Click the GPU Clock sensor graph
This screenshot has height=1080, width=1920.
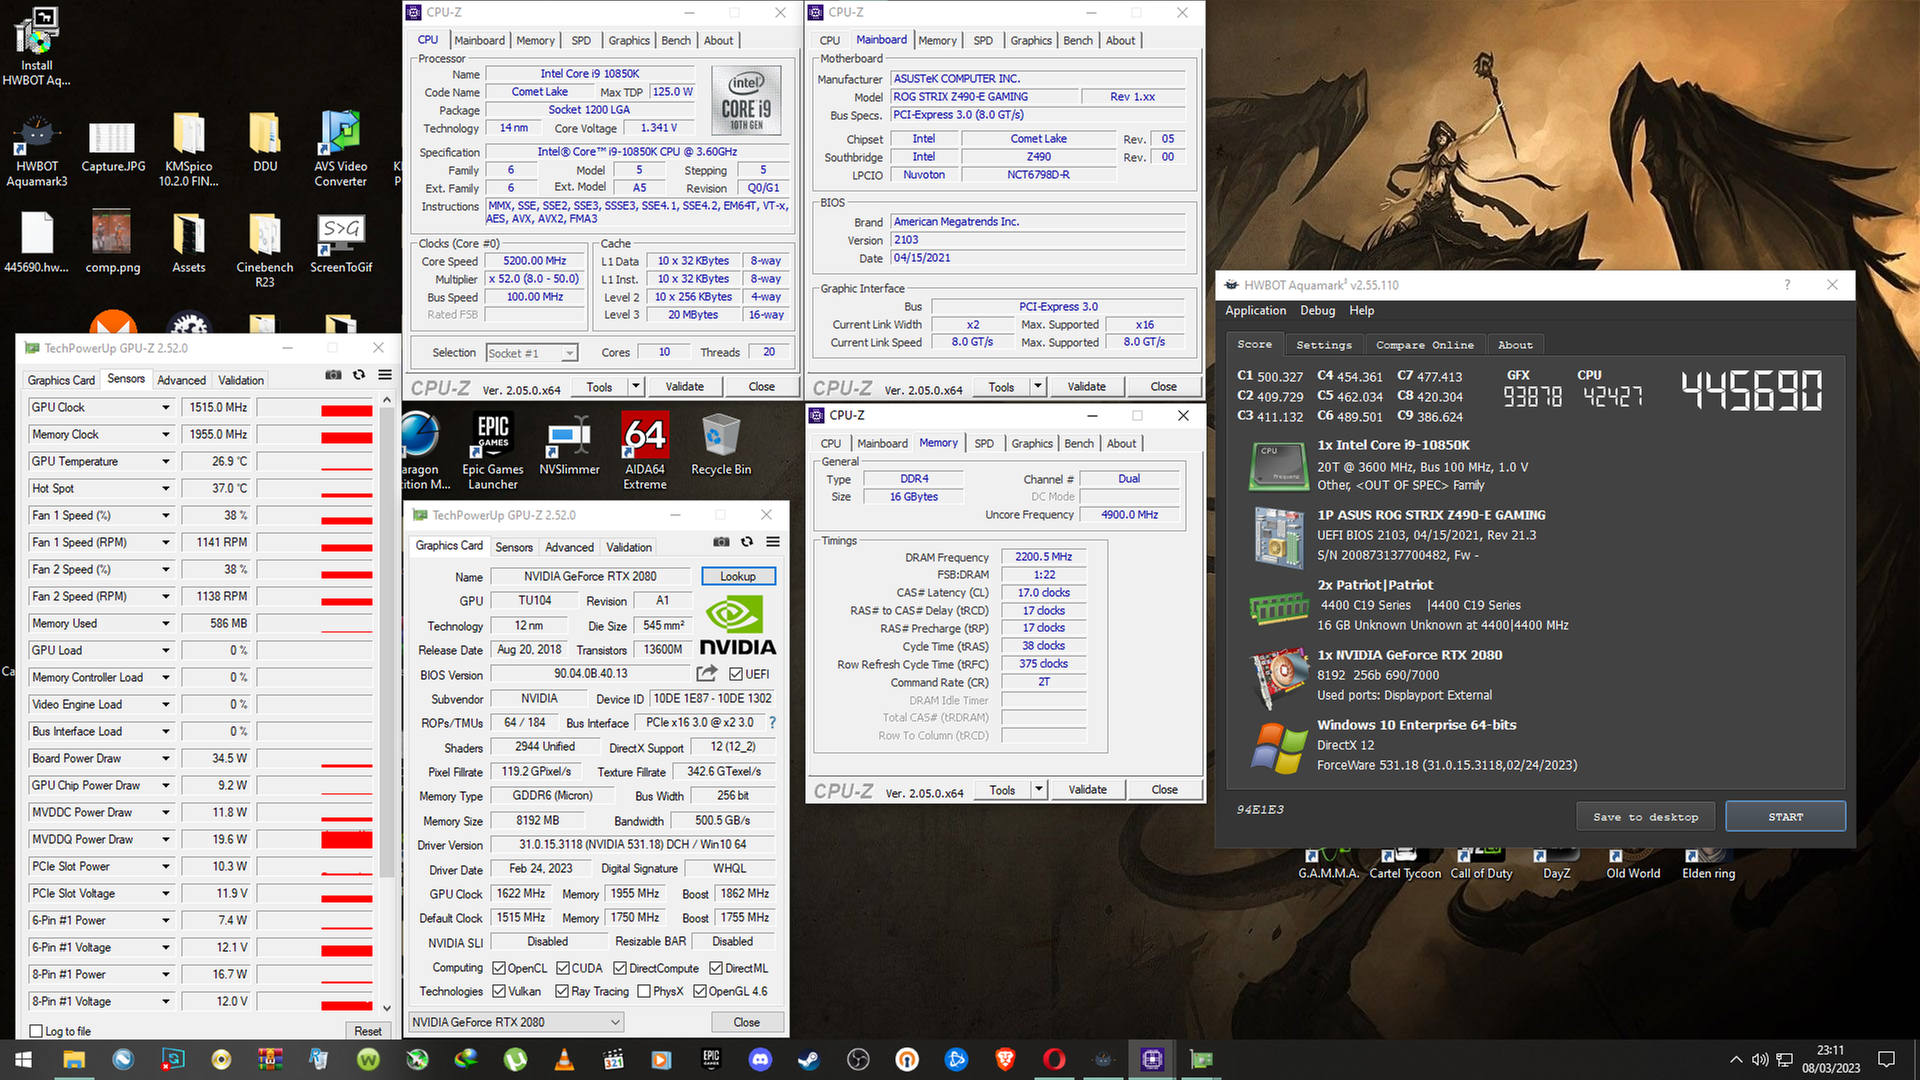pyautogui.click(x=315, y=407)
